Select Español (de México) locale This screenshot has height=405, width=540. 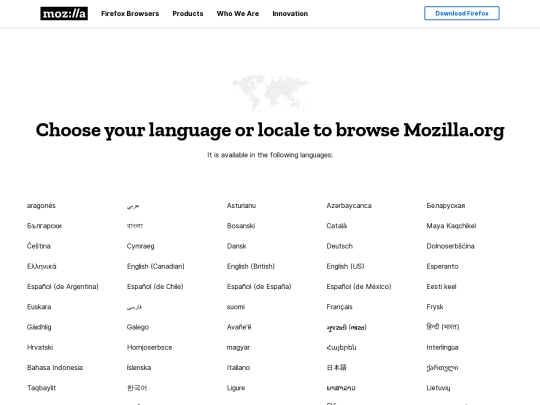[359, 287]
